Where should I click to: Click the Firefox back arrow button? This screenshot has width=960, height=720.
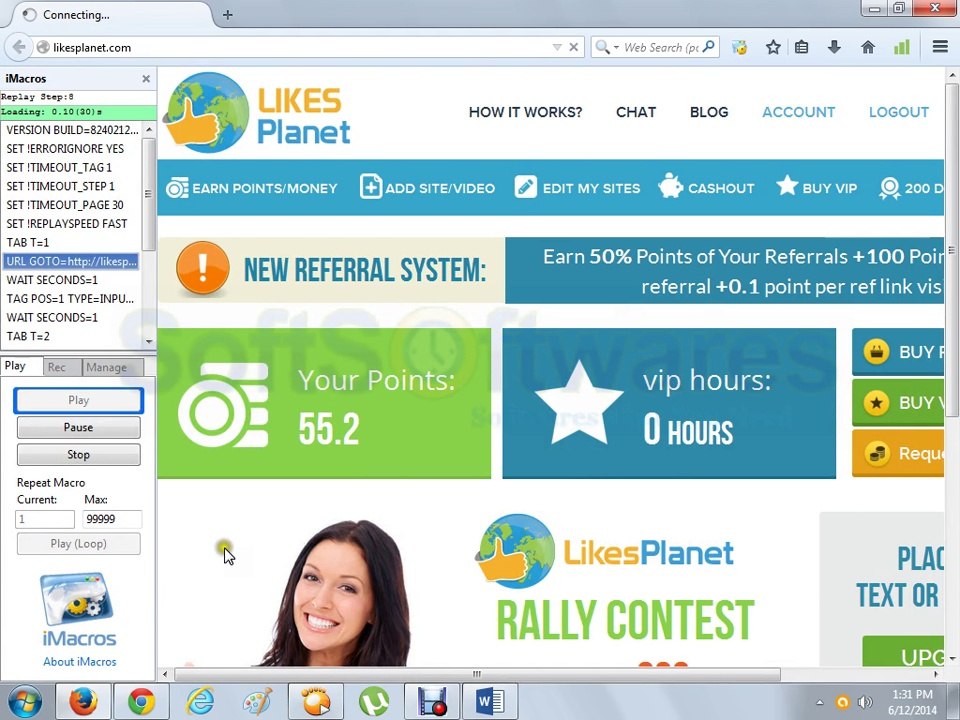(19, 47)
